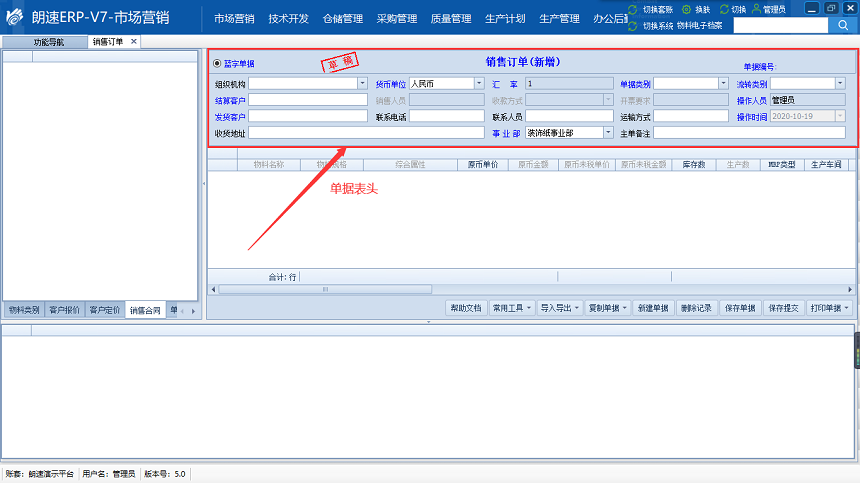This screenshot has width=860, height=483.
Task: Open the 仓储管理 menu
Action: click(x=343, y=19)
